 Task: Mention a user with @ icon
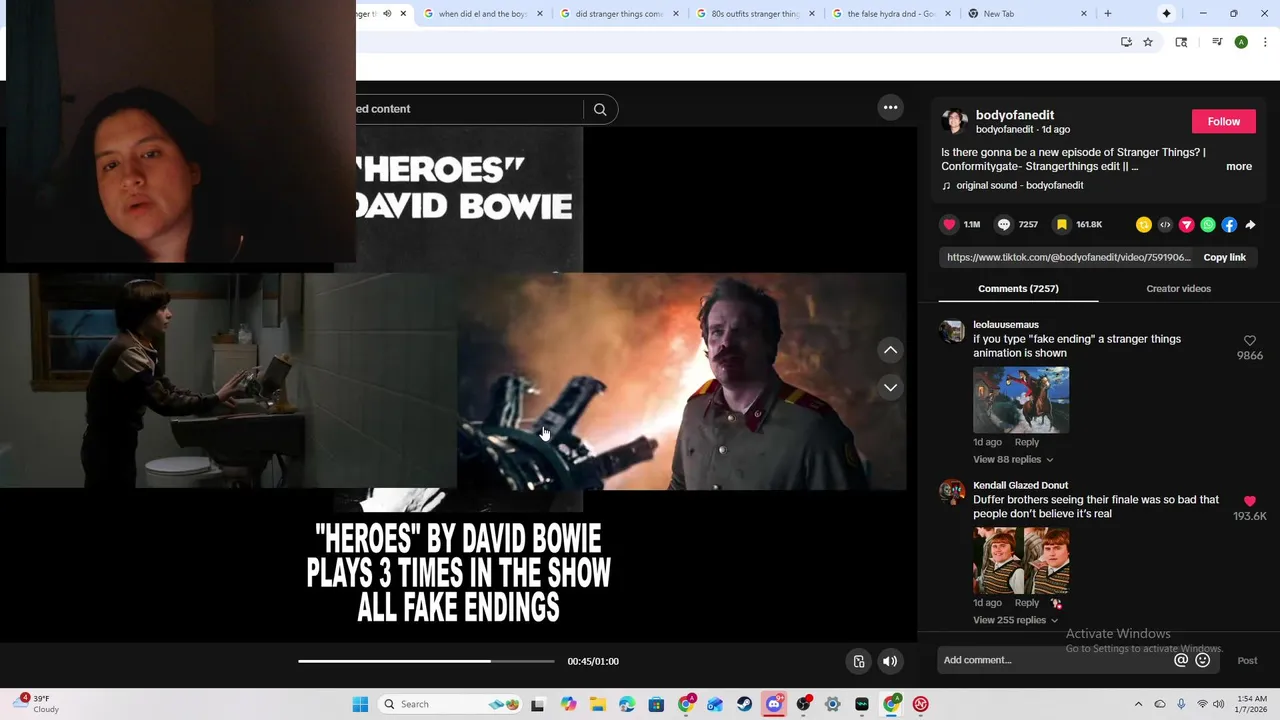tap(1181, 660)
